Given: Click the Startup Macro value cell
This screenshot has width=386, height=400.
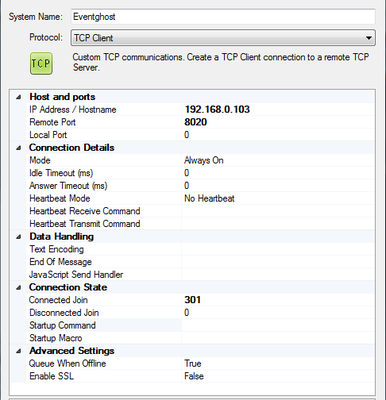Looking at the screenshot, I should pos(278,338).
